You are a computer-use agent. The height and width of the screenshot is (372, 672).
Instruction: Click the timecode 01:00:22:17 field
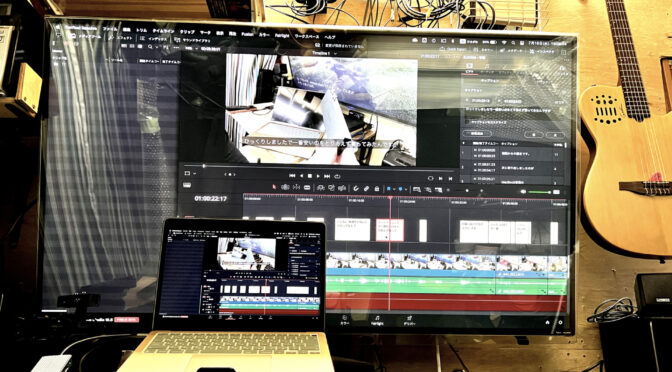[x=210, y=198]
